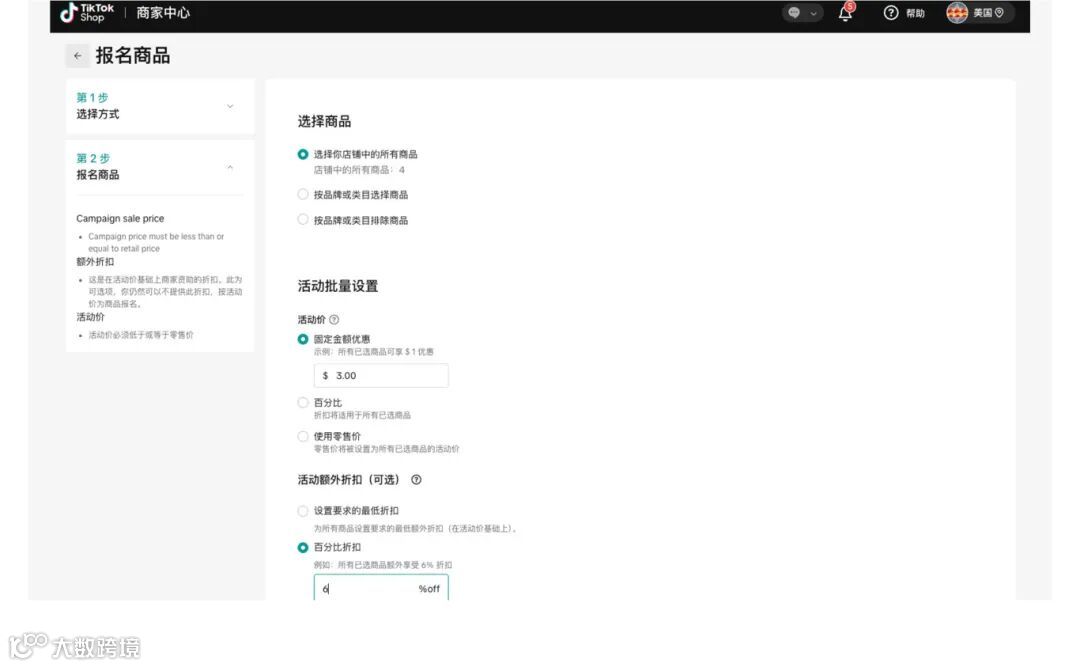Go back with the arrow button
The width and height of the screenshot is (1080, 667).
coord(78,56)
